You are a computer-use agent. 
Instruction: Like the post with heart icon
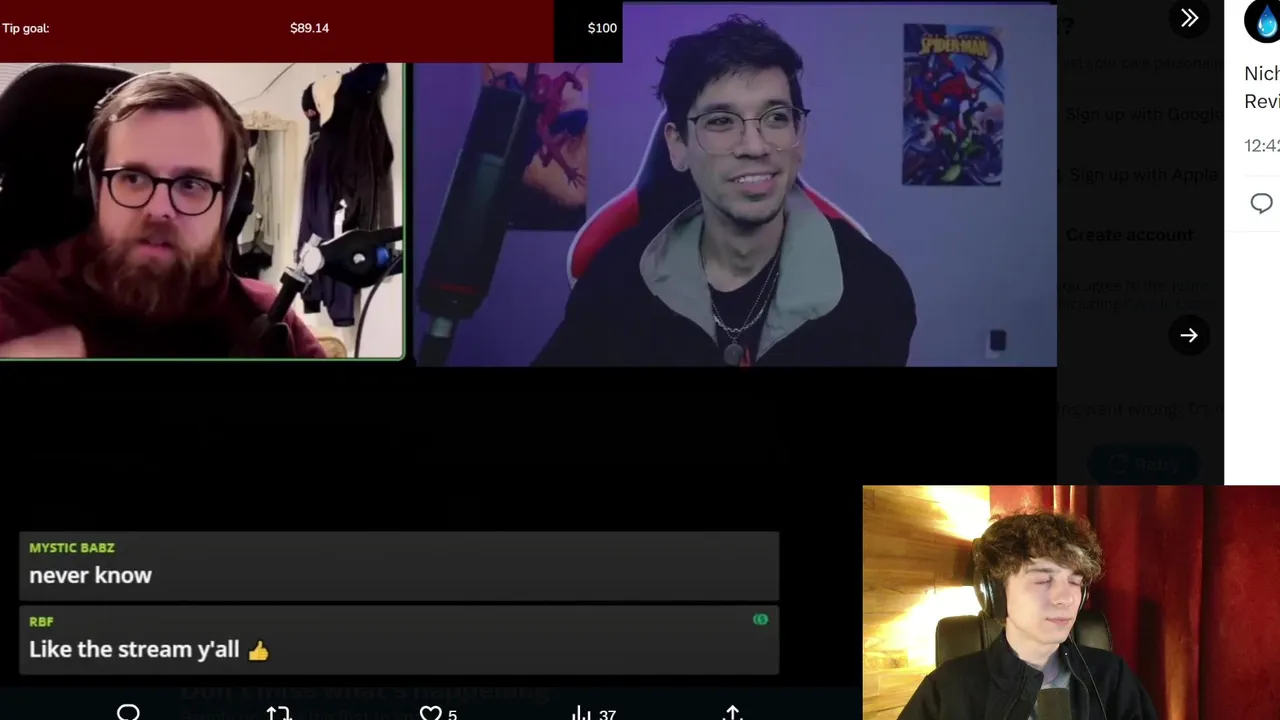click(x=431, y=714)
